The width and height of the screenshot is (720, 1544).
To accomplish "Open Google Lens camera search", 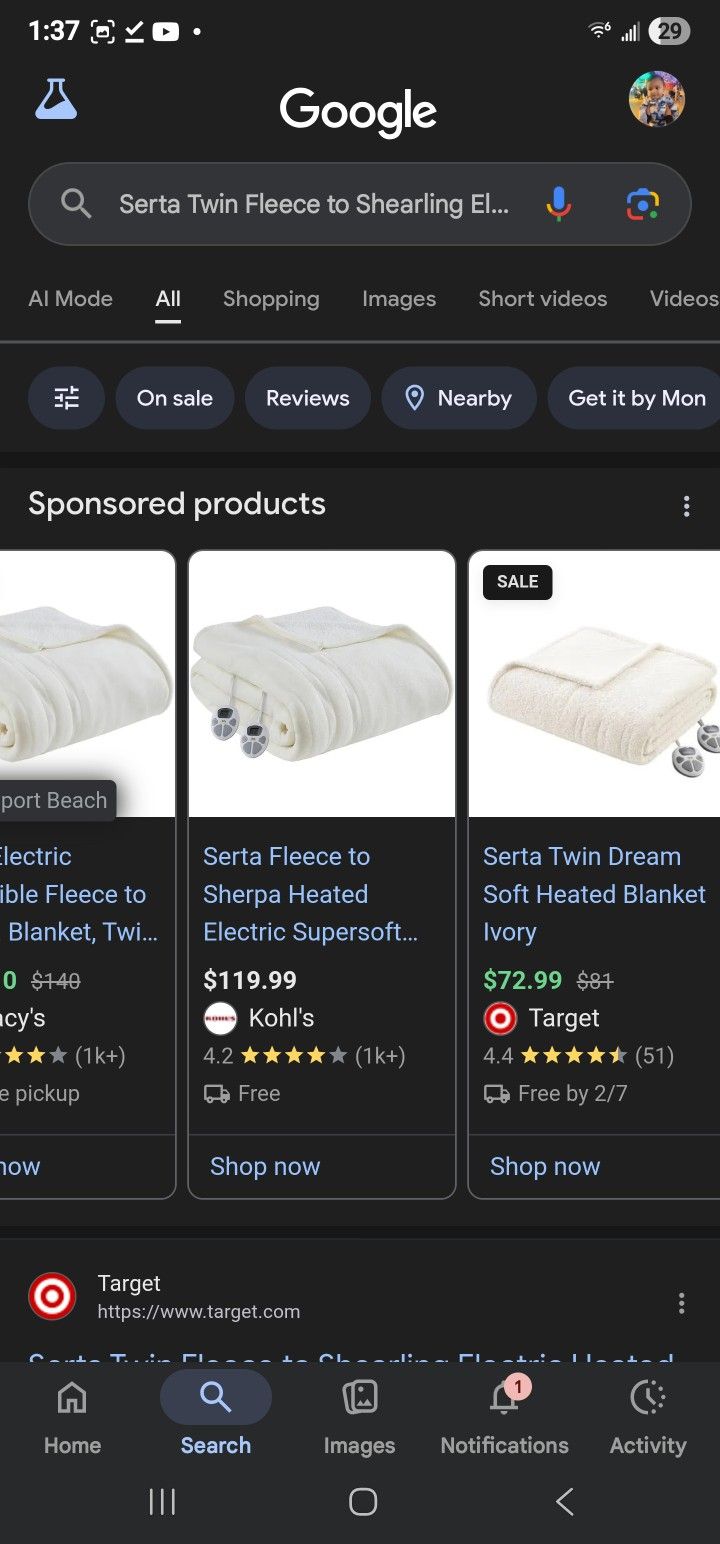I will click(x=642, y=204).
